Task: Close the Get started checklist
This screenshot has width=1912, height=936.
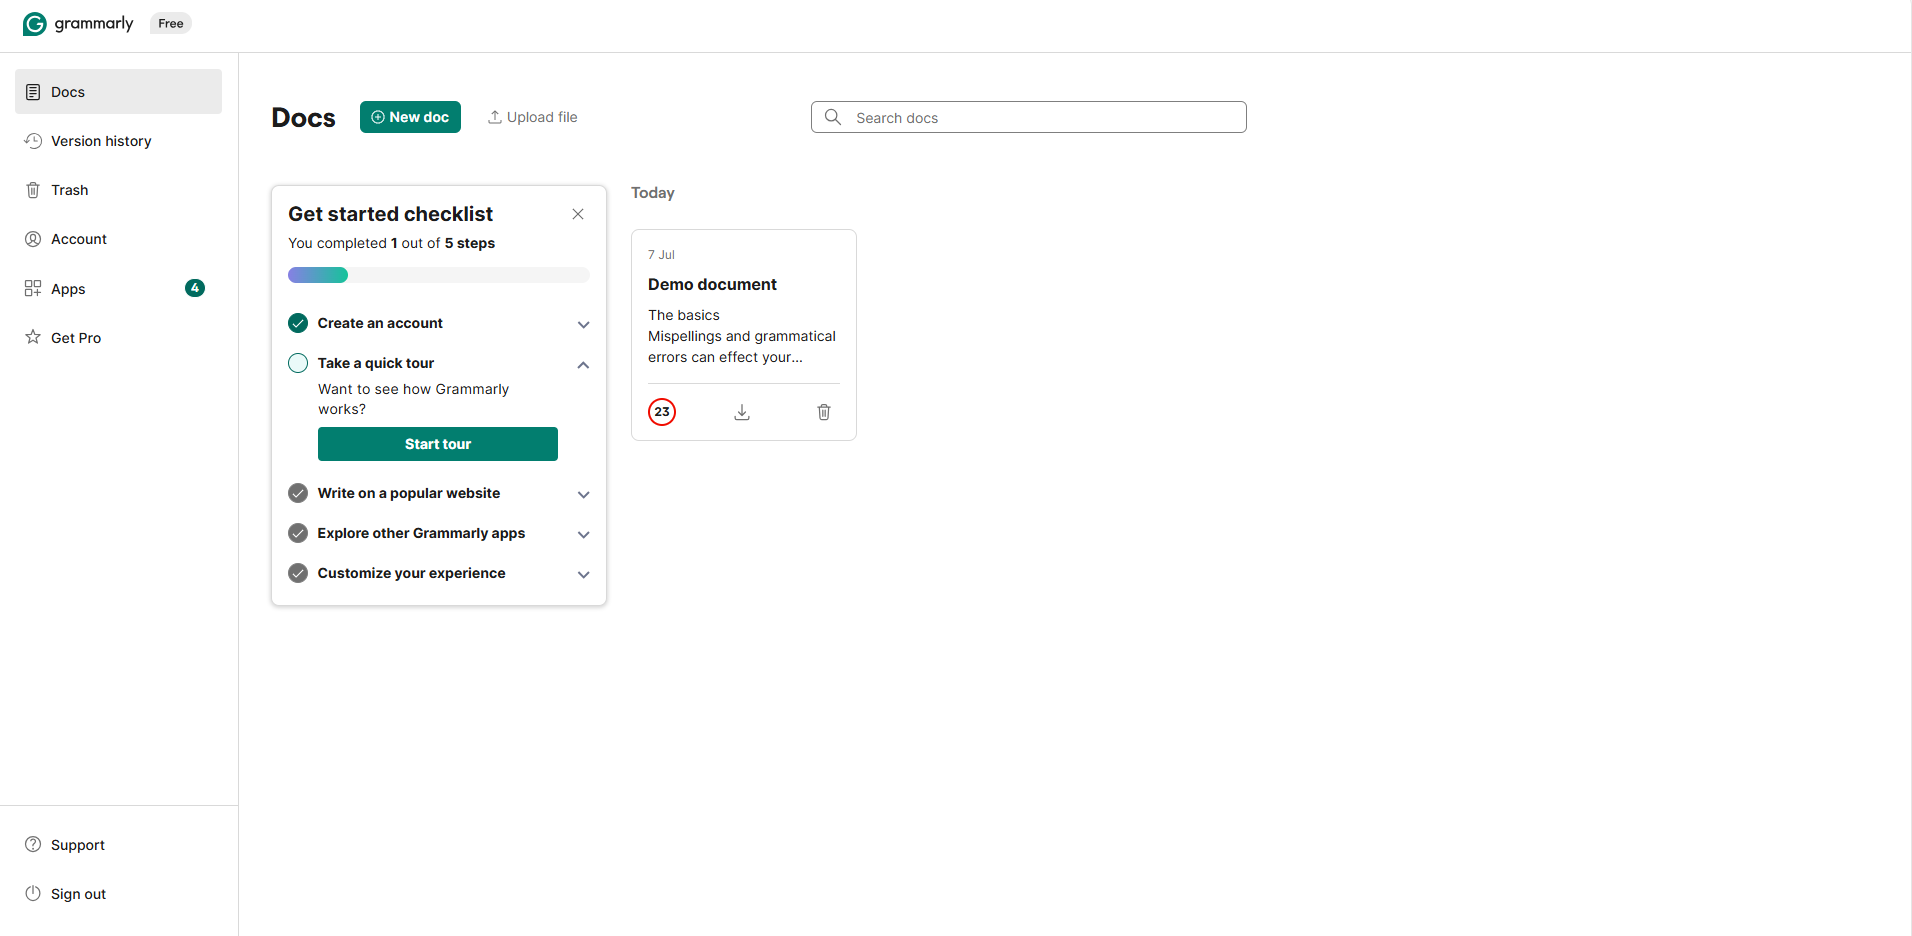Action: 578,214
